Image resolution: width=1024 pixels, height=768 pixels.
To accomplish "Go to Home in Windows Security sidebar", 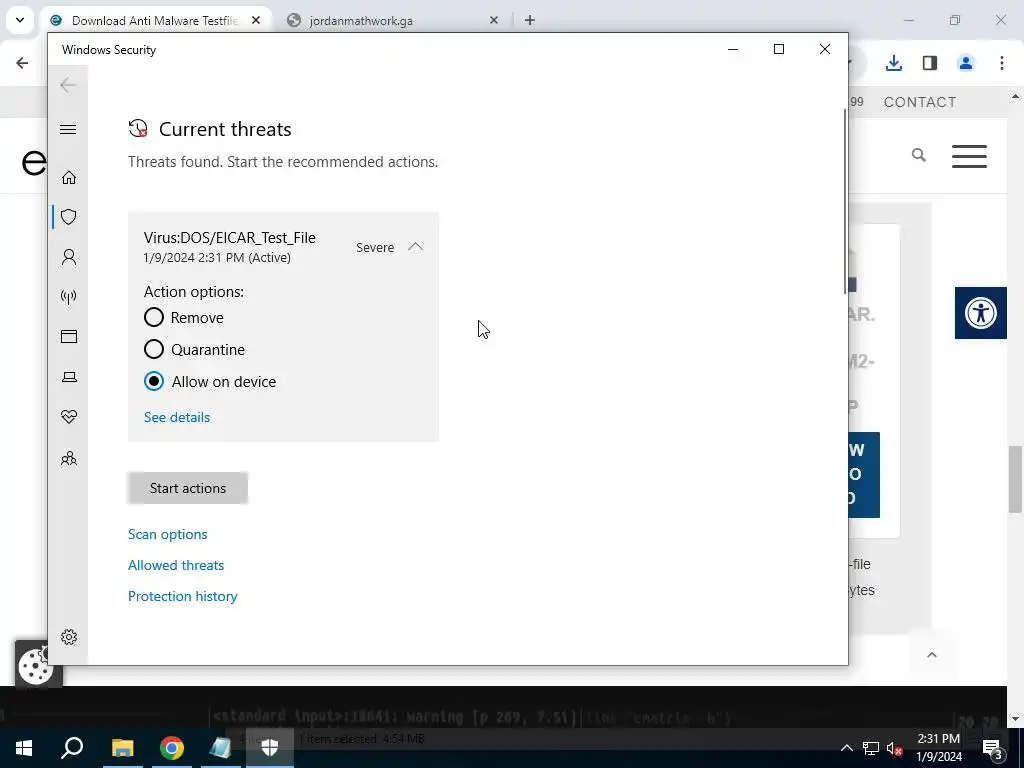I will pyautogui.click(x=69, y=178).
